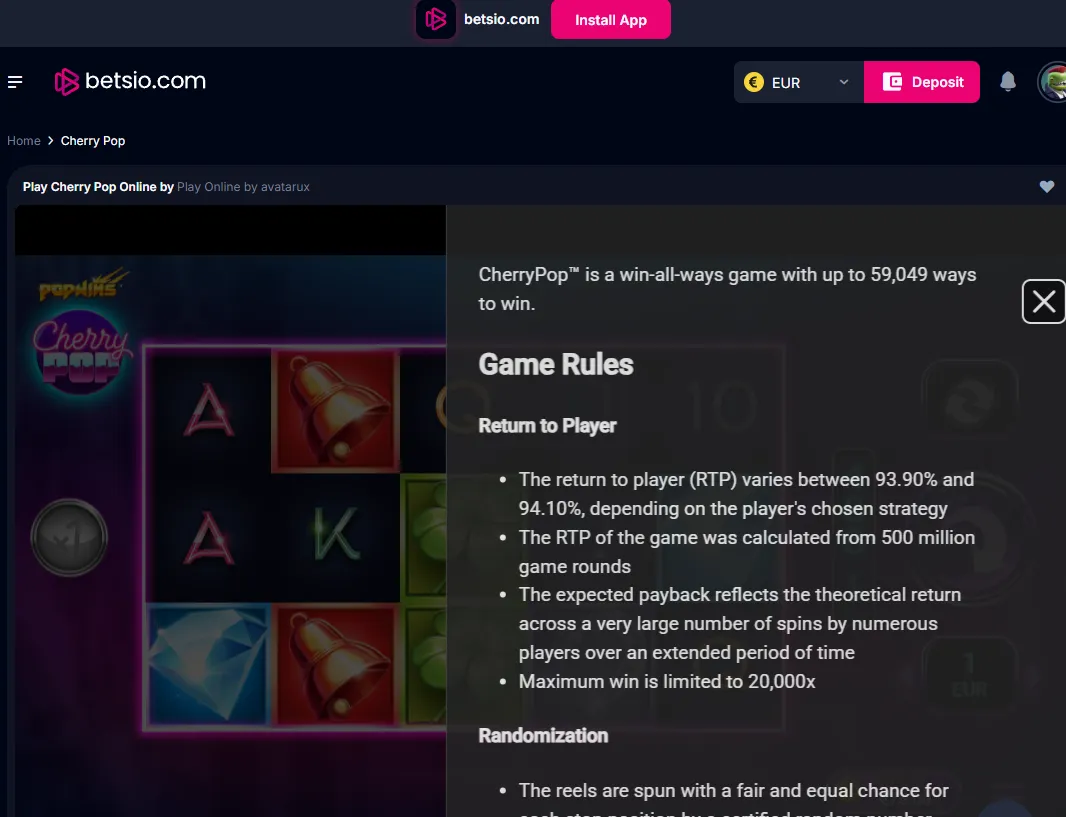
Task: Click the Install App button
Action: [611, 20]
